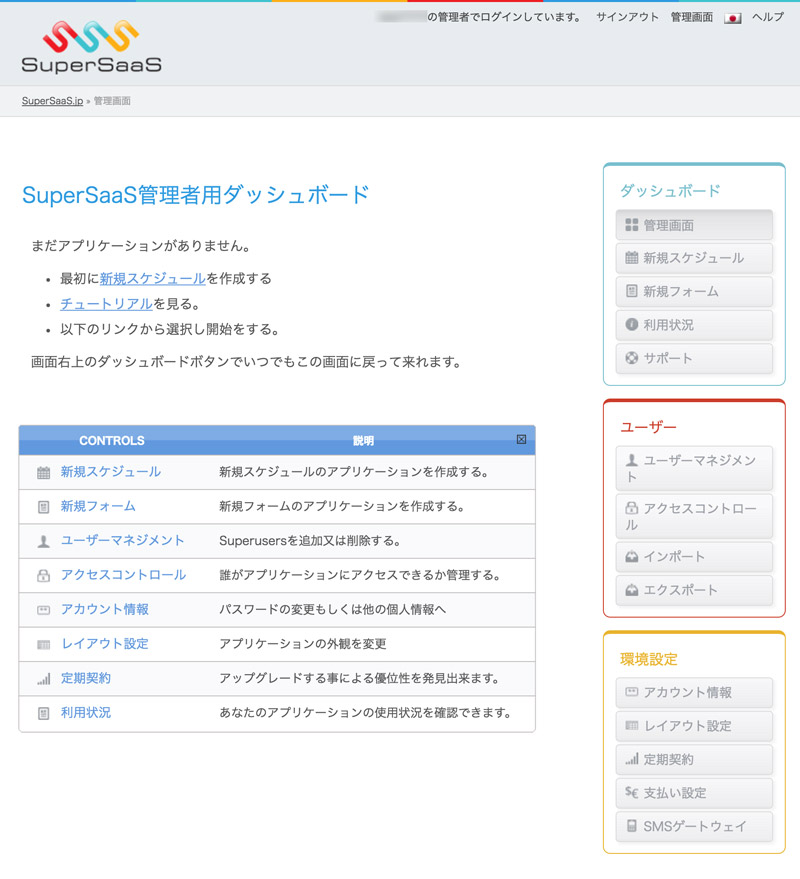This screenshot has width=800, height=879.
Task: Open ヘルプ in the top bar
Action: [768, 17]
